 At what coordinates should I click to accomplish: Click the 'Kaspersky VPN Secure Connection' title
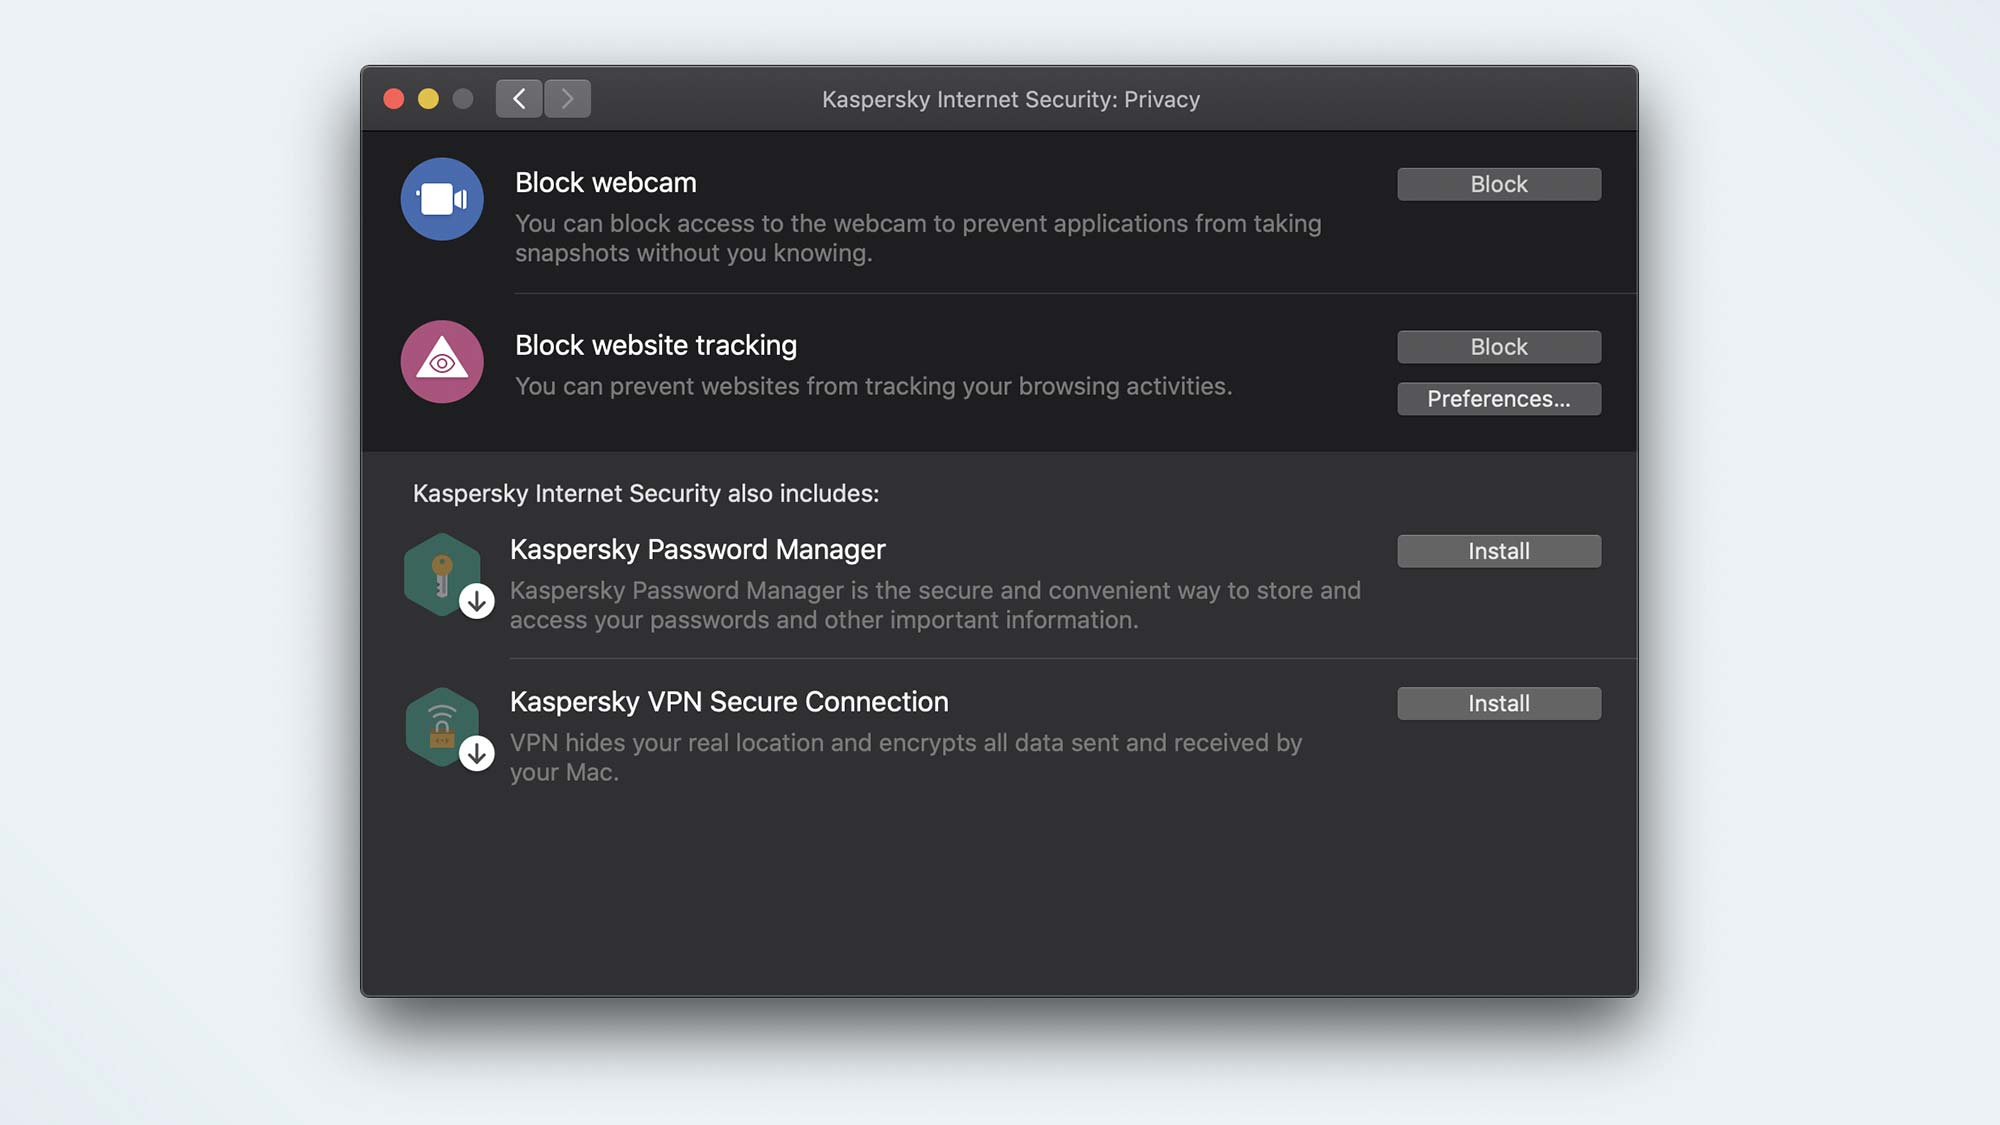729,702
